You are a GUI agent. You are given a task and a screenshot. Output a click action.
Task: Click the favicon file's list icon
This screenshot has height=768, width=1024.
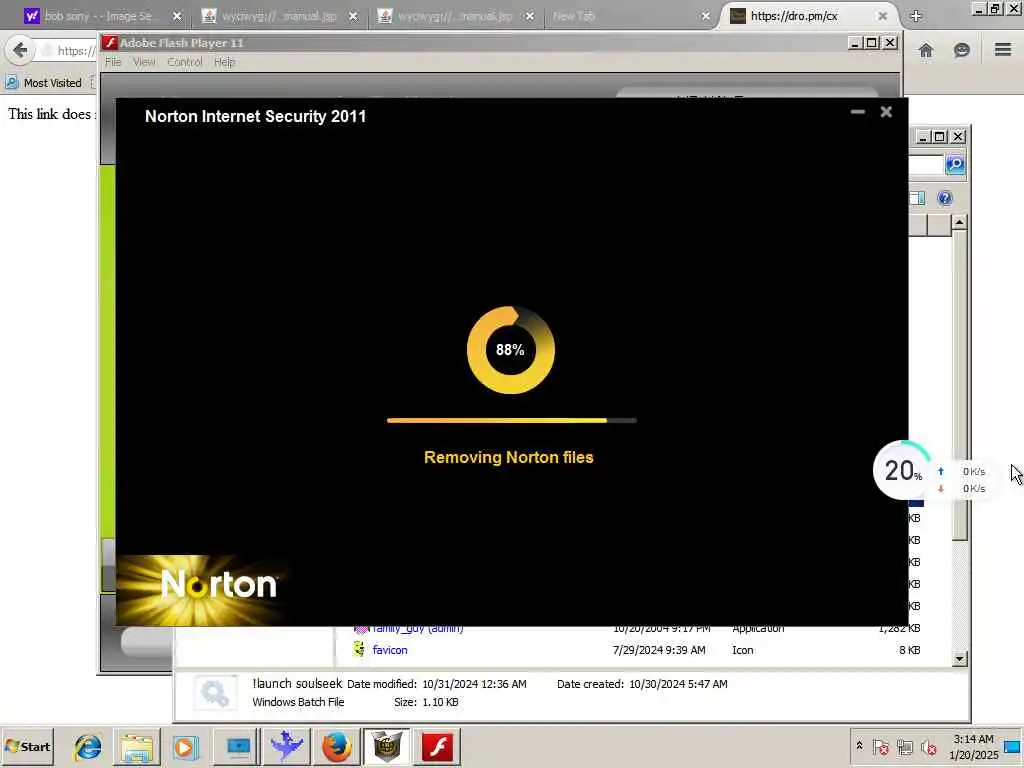[x=359, y=649]
